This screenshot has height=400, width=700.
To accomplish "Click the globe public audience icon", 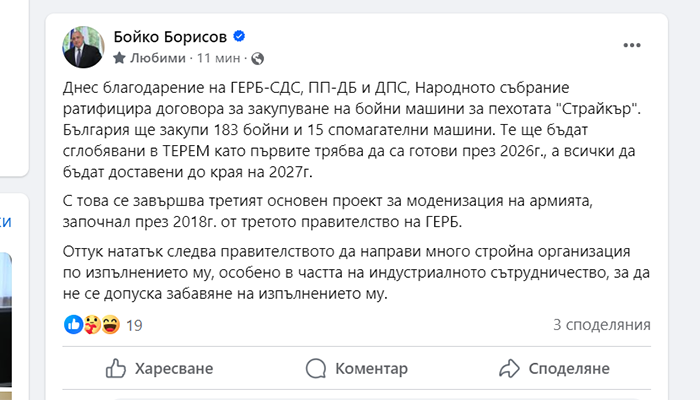I will (x=258, y=58).
